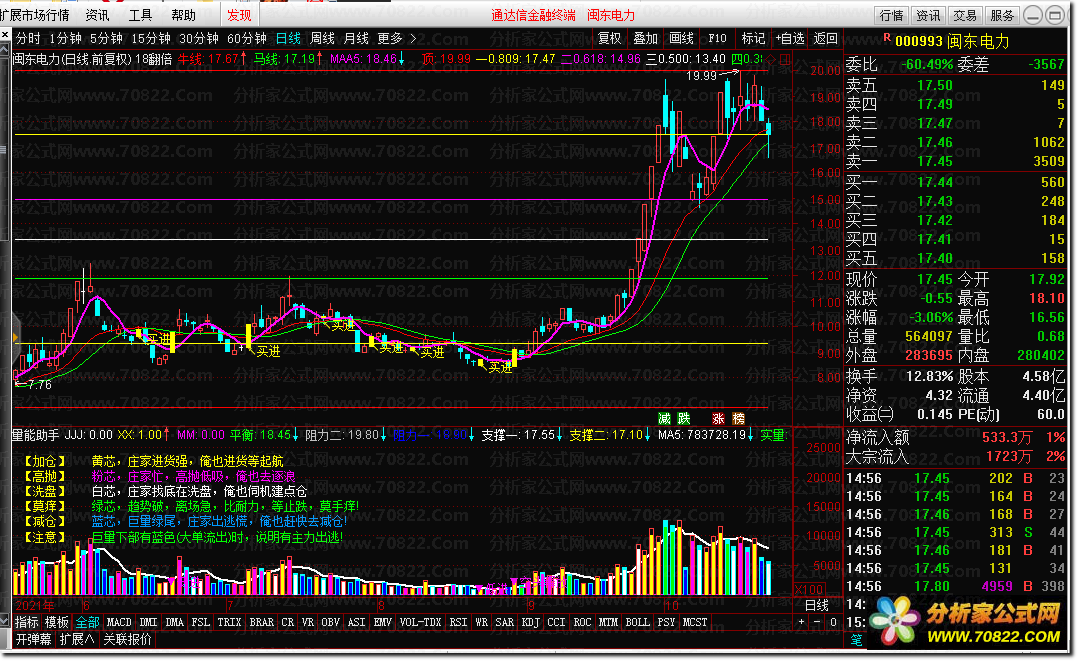
Task: Open F10 company info
Action: click(717, 39)
